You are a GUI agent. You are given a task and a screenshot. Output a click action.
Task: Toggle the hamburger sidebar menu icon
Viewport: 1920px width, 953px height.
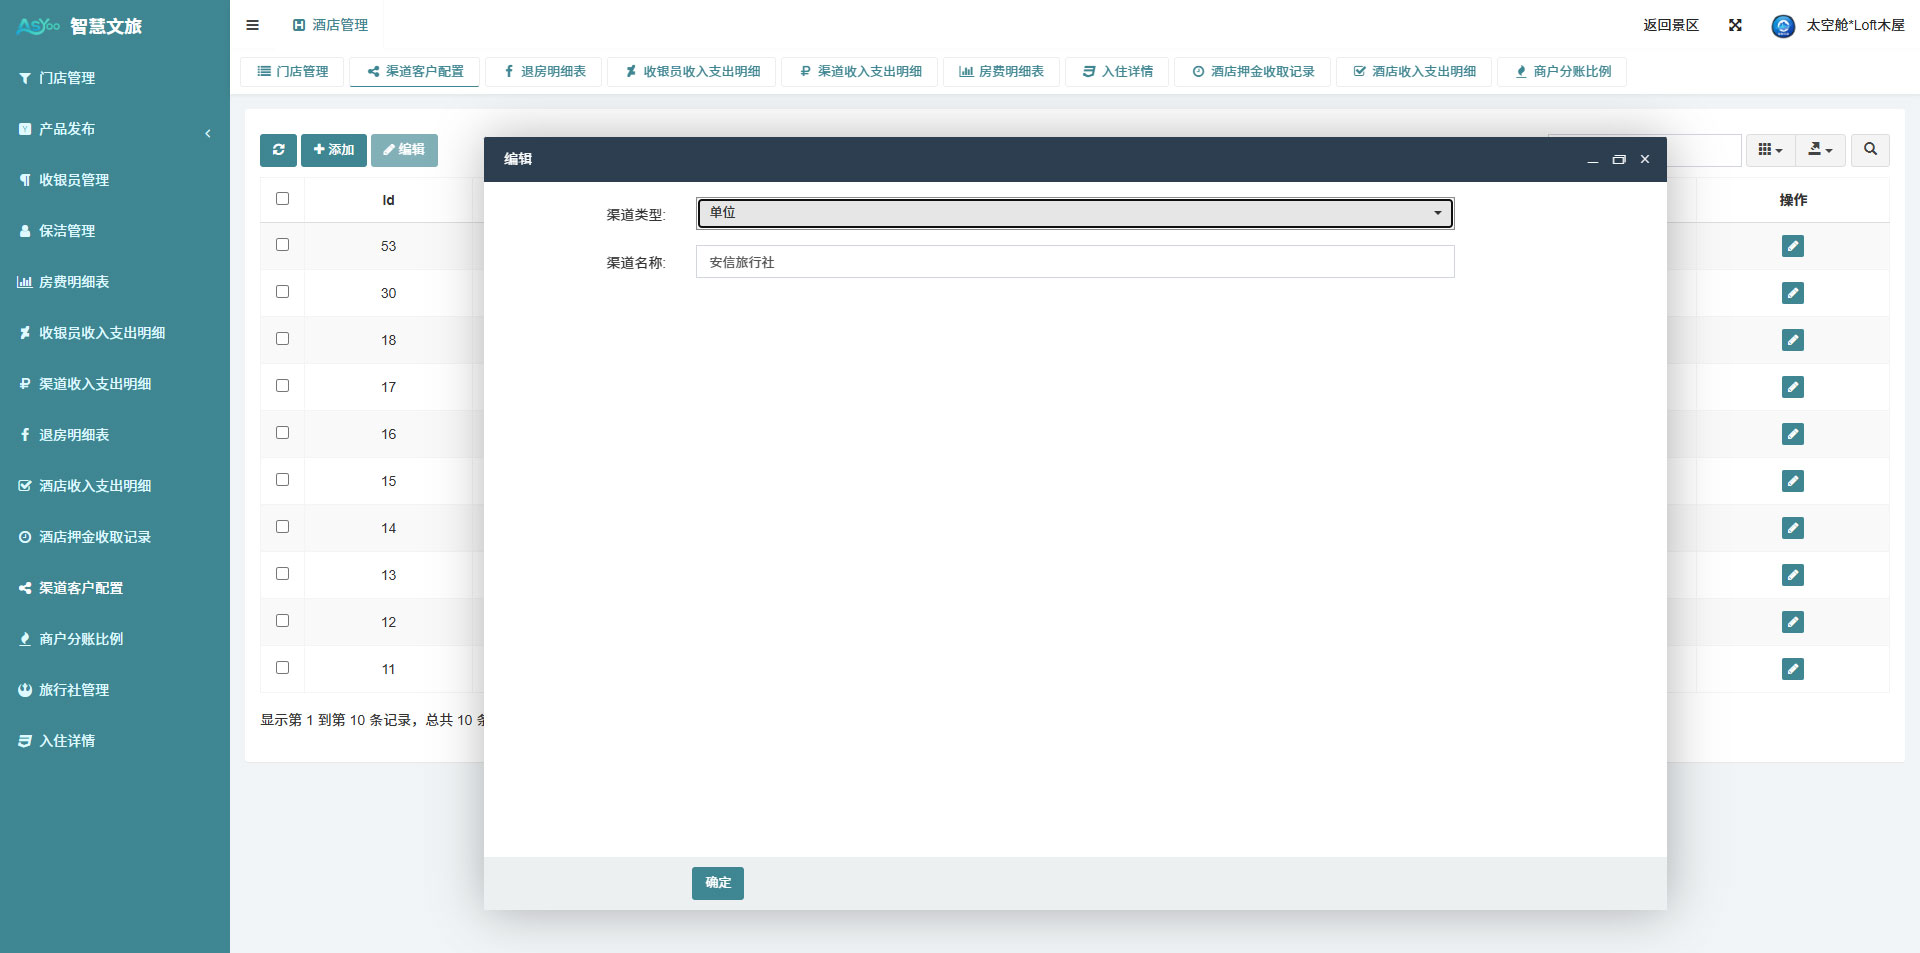252,25
